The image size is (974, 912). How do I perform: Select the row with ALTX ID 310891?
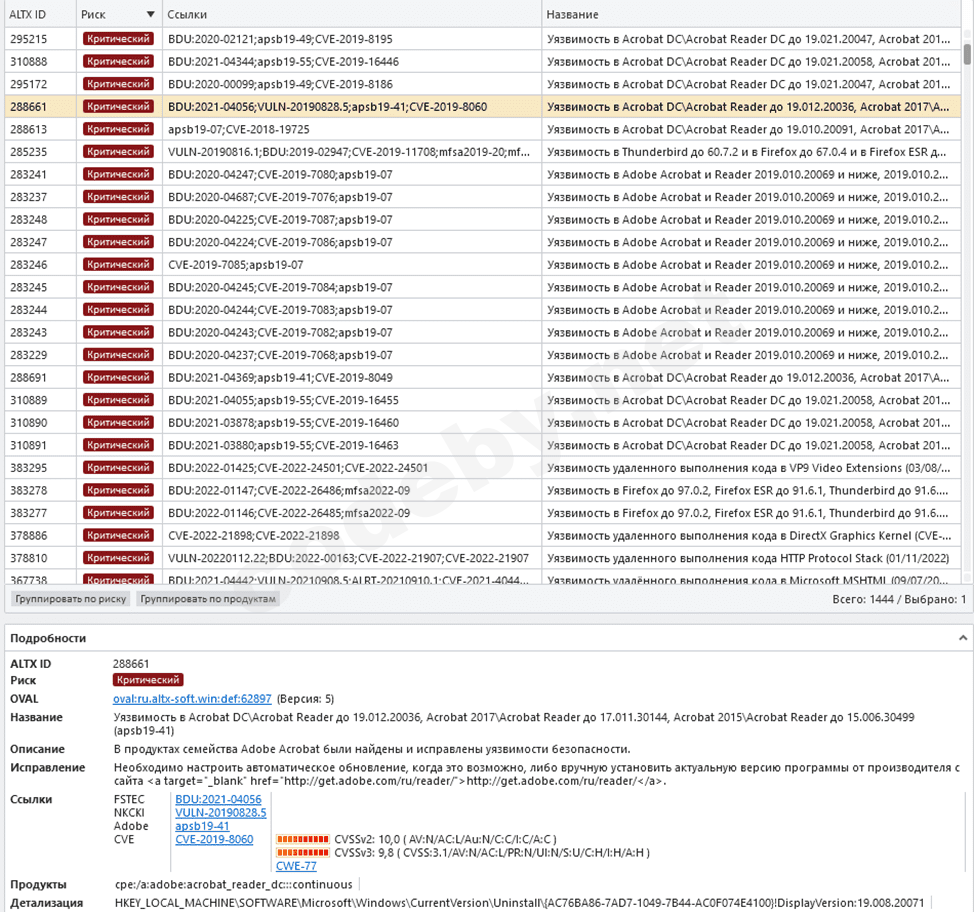pos(483,445)
